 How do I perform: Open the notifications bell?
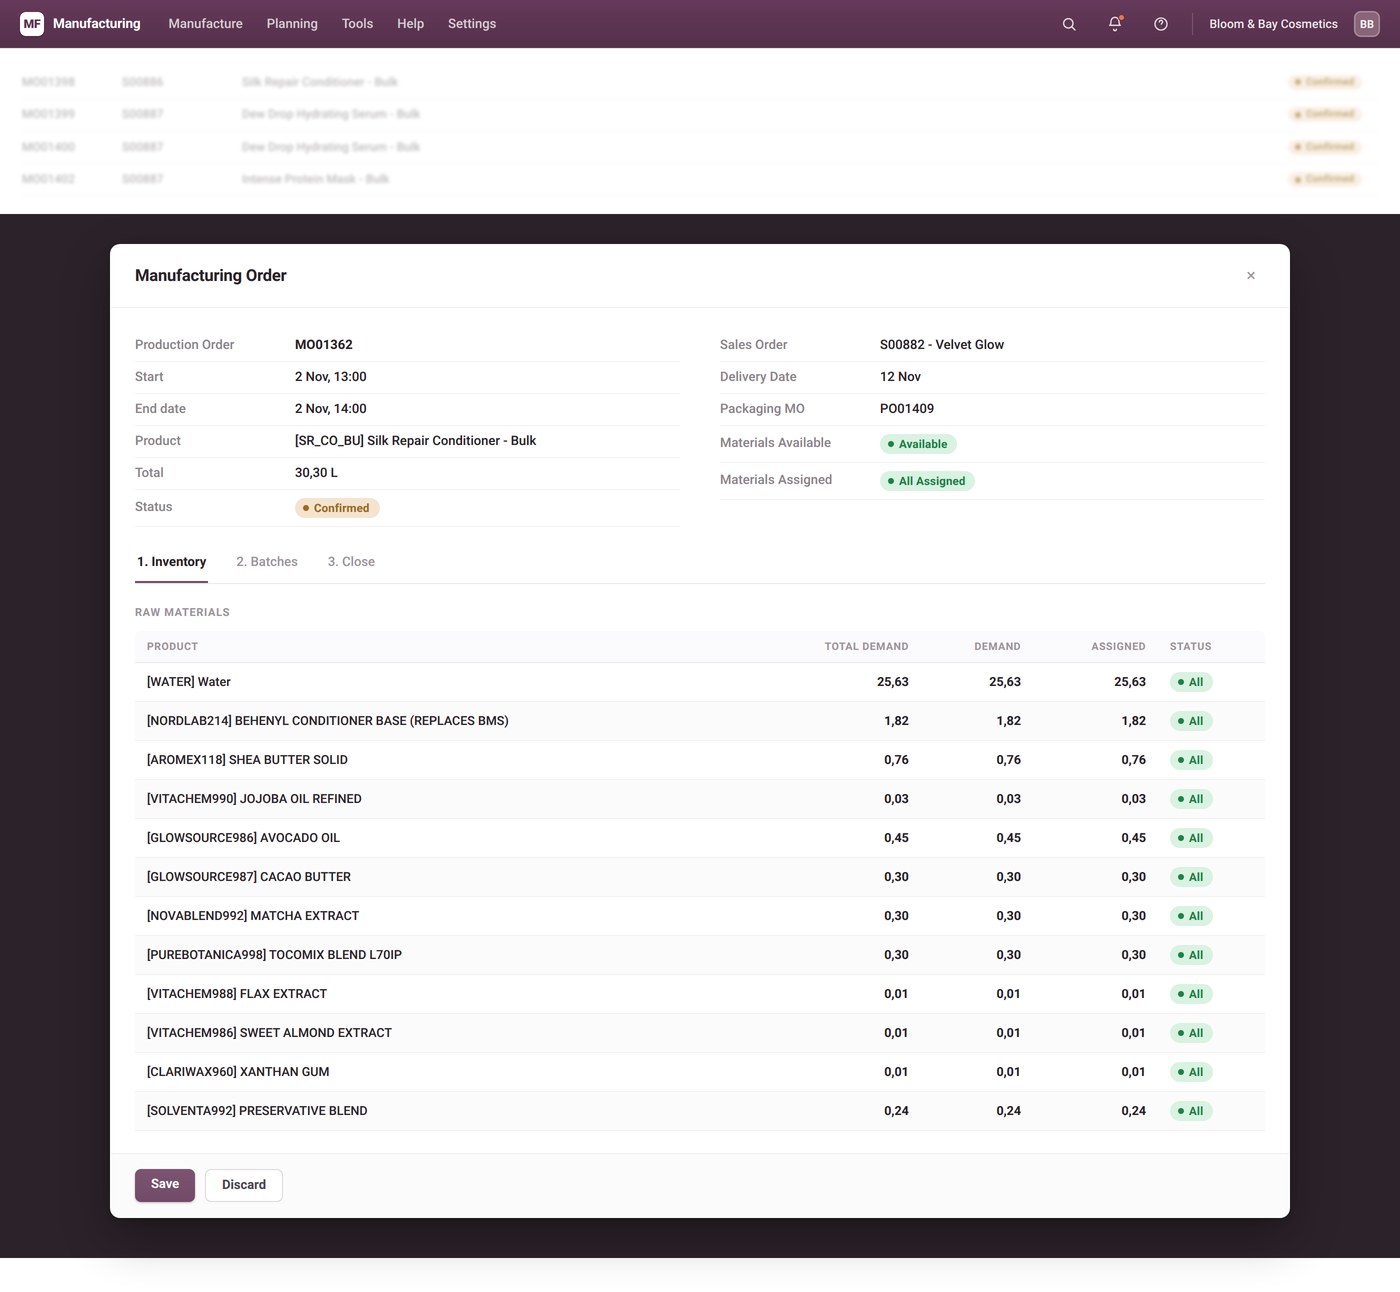coord(1115,24)
